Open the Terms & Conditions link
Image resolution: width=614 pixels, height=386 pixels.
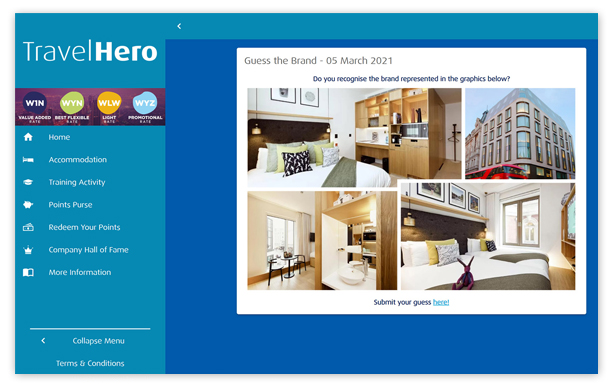pyautogui.click(x=90, y=363)
